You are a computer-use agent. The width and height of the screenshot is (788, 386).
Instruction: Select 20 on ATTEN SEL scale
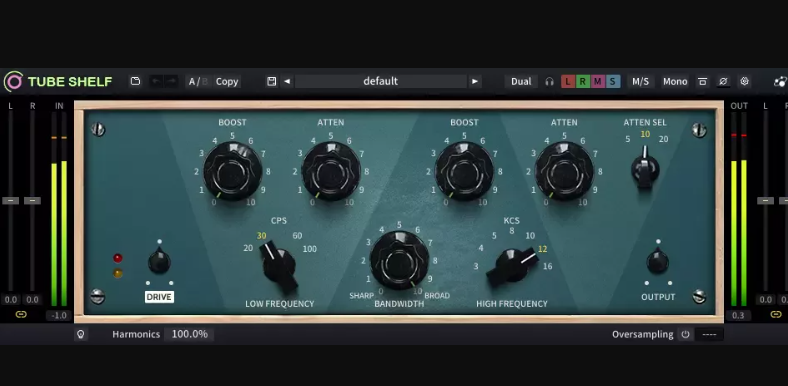(x=663, y=139)
